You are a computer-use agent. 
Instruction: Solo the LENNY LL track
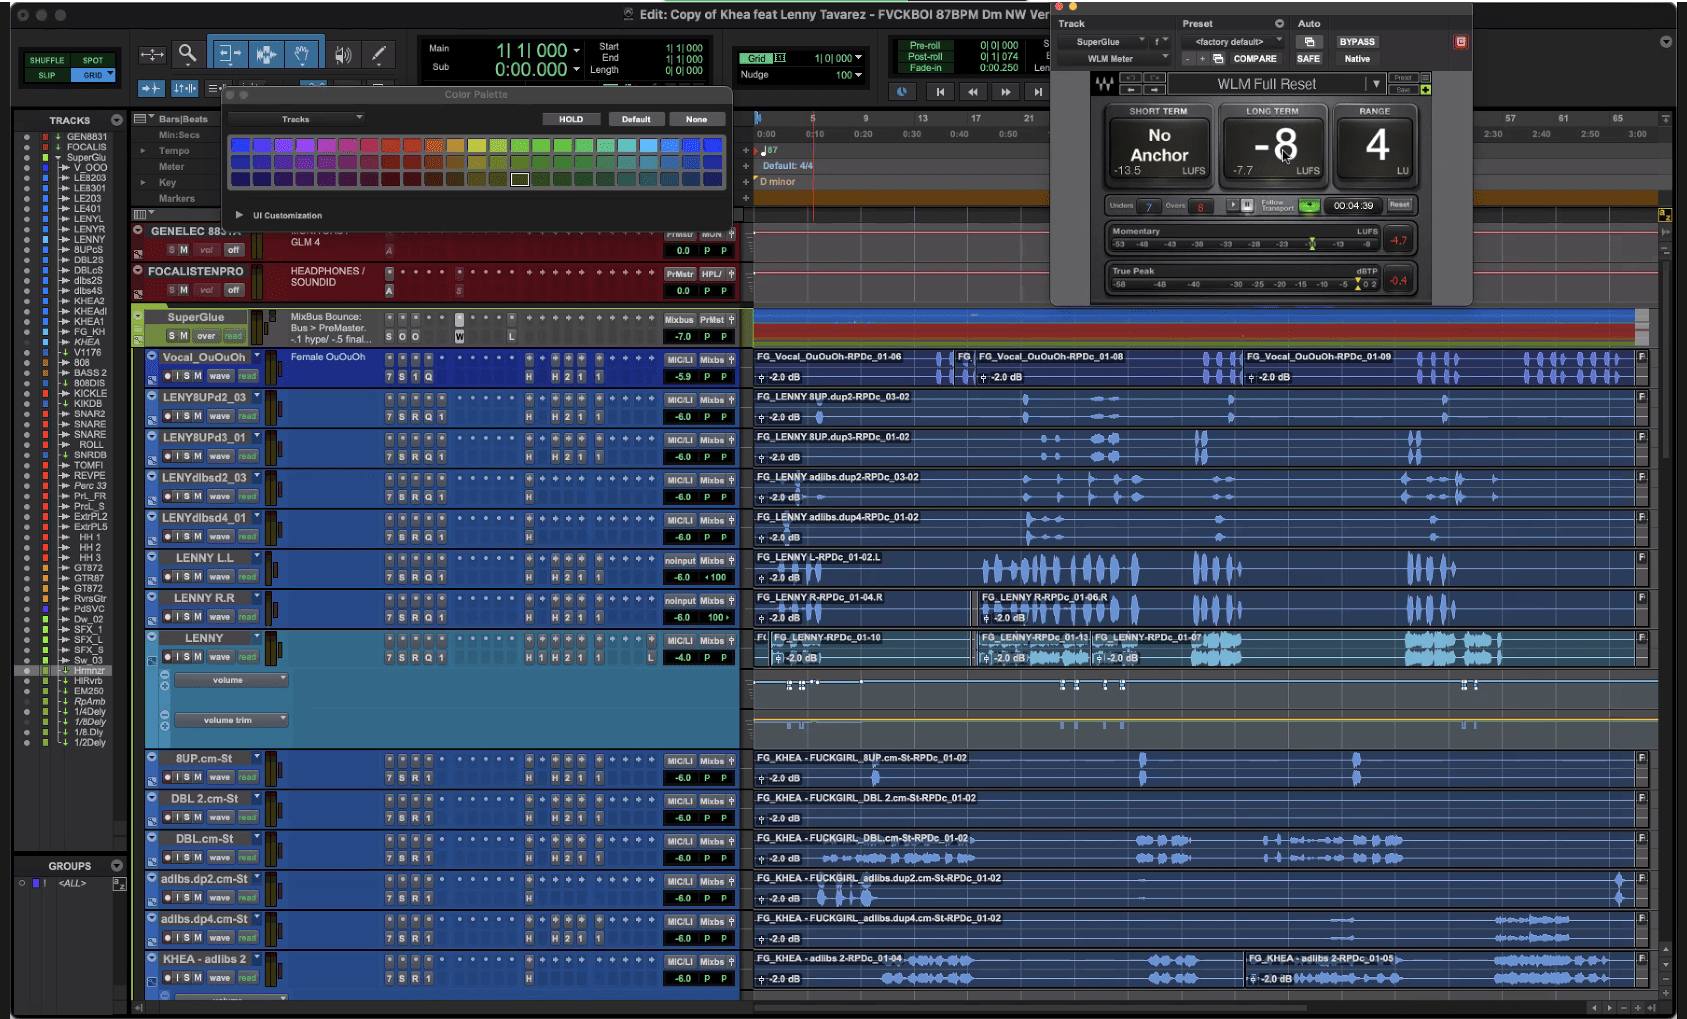pyautogui.click(x=186, y=577)
